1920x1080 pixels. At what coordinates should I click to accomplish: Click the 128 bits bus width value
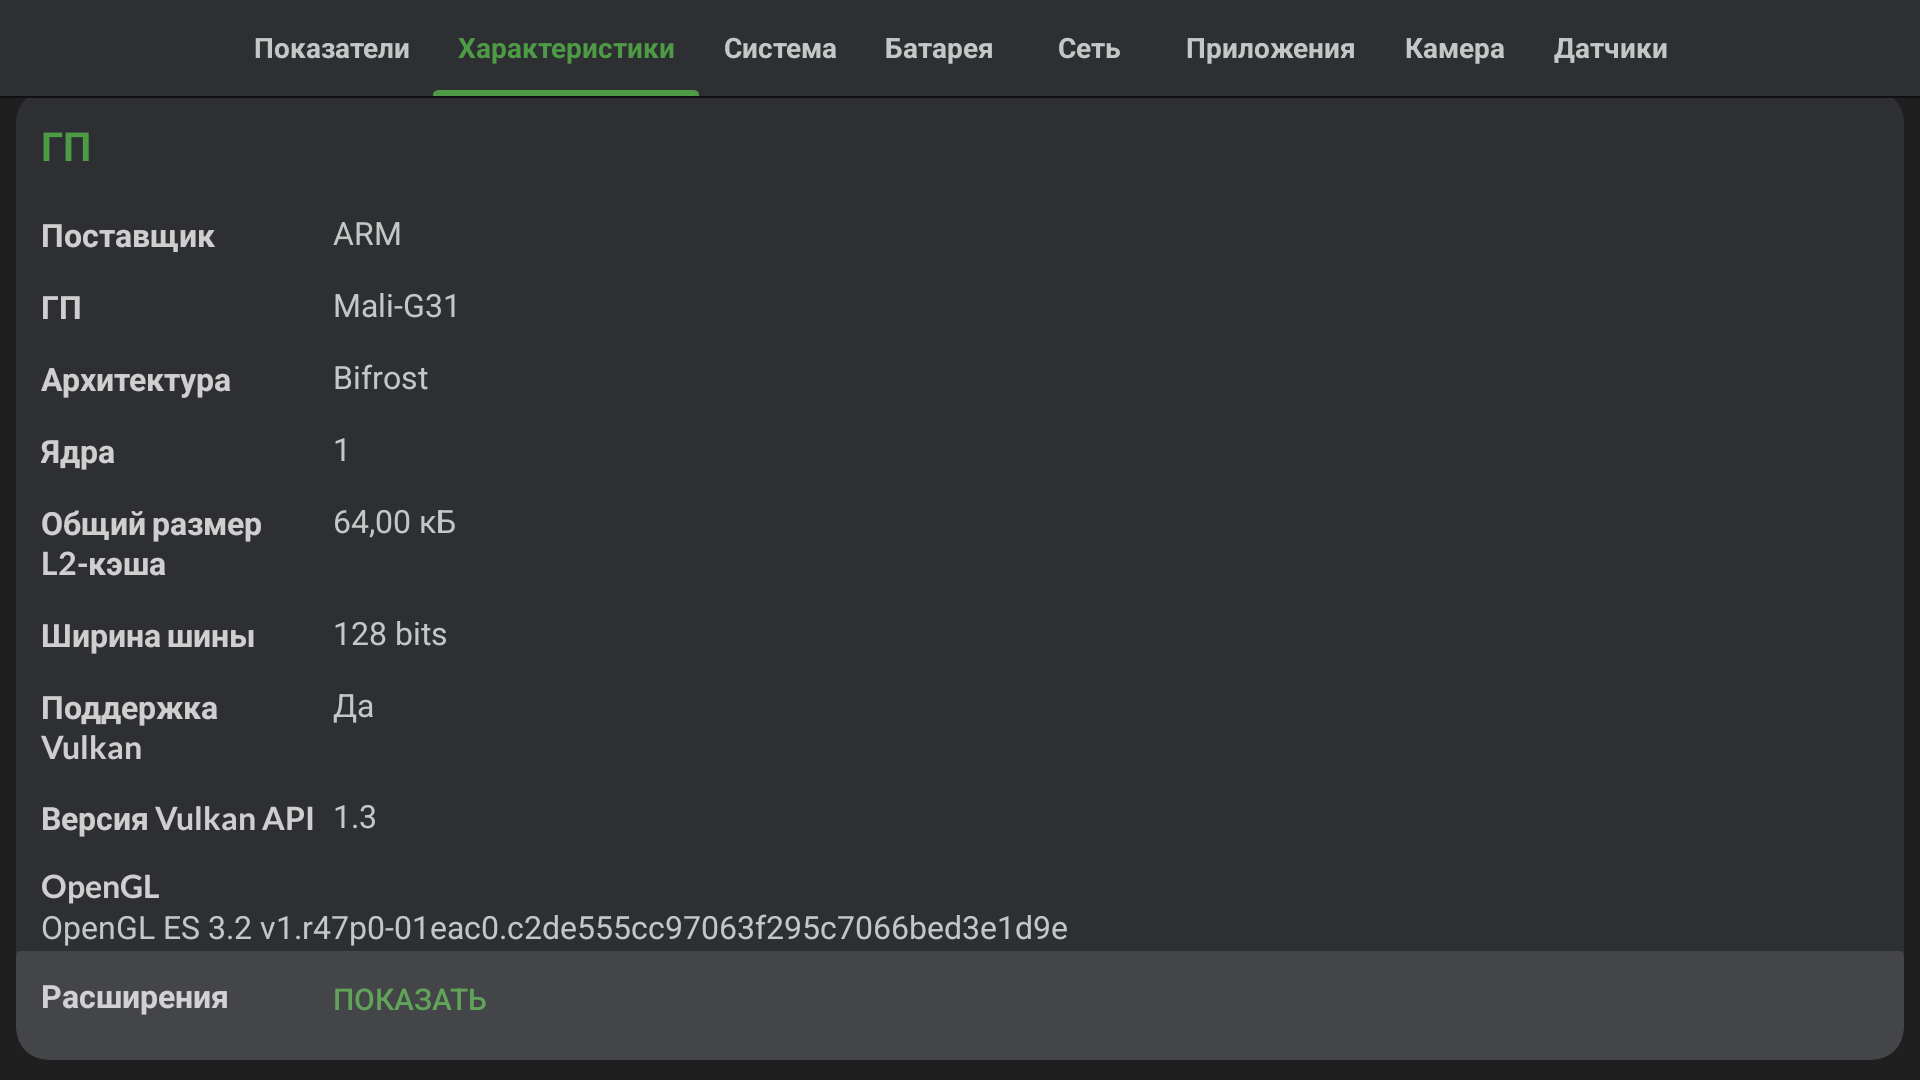(390, 634)
